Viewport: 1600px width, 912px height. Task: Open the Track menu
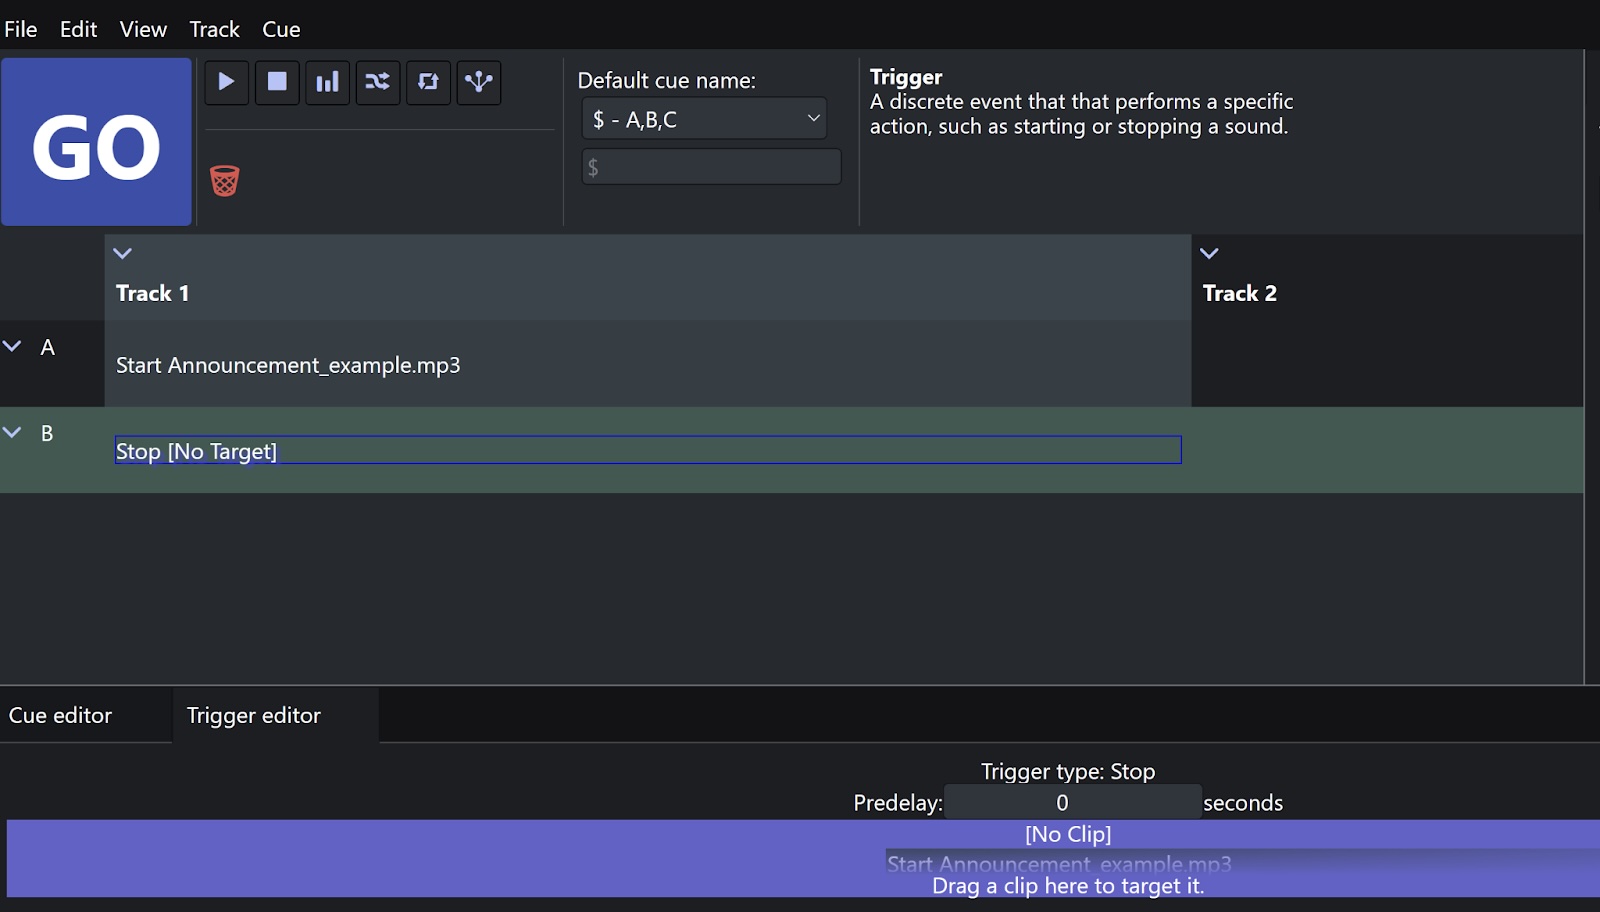(x=214, y=29)
